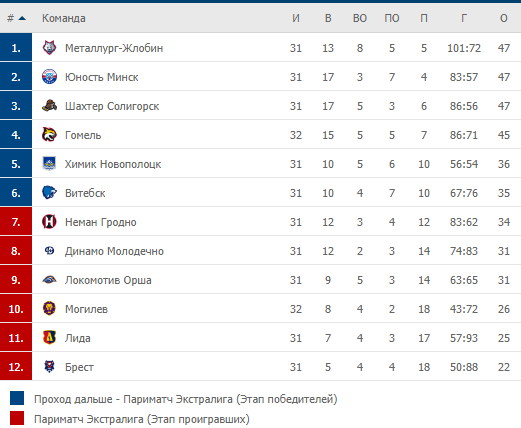521x428 pixels.
Task: Click the Металлург-Жлобин team logo
Action: [x=49, y=47]
